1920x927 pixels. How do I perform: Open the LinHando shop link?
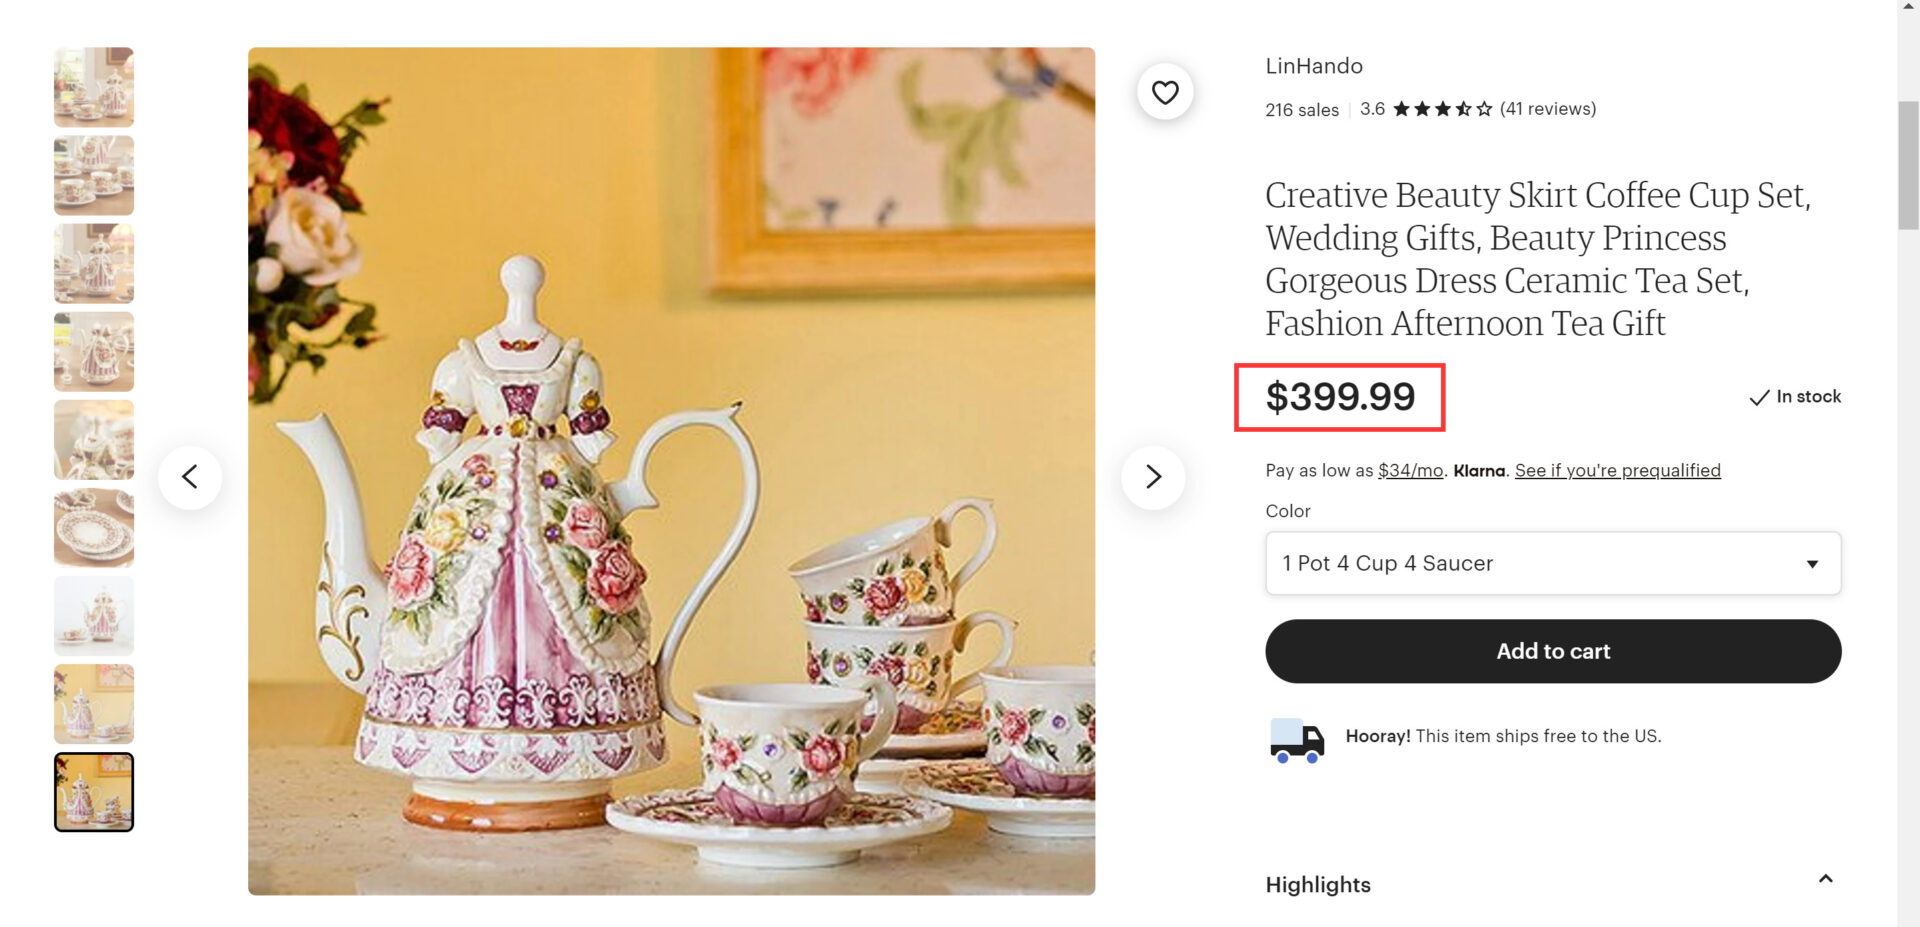tap(1313, 66)
